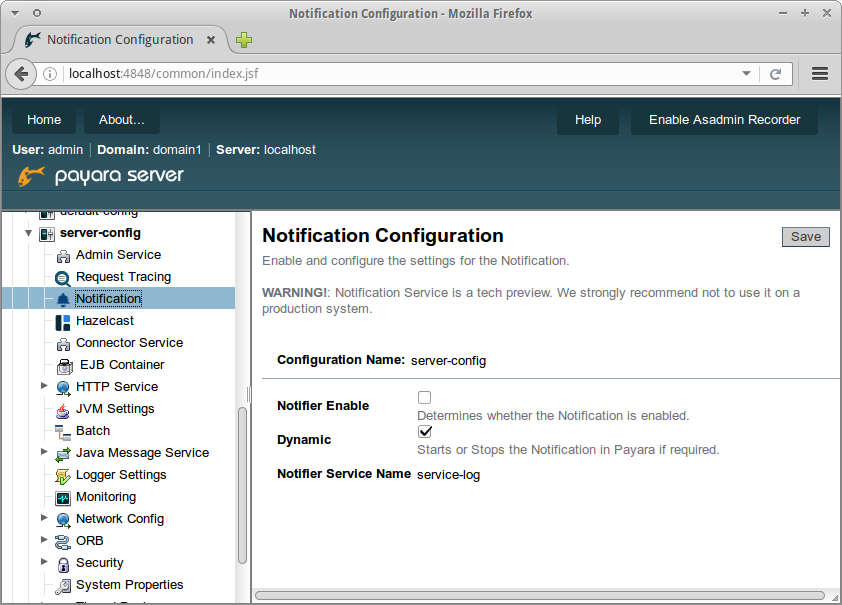Select the JVM Settings coffee cup icon
Viewport: 842px width, 605px height.
click(x=62, y=408)
